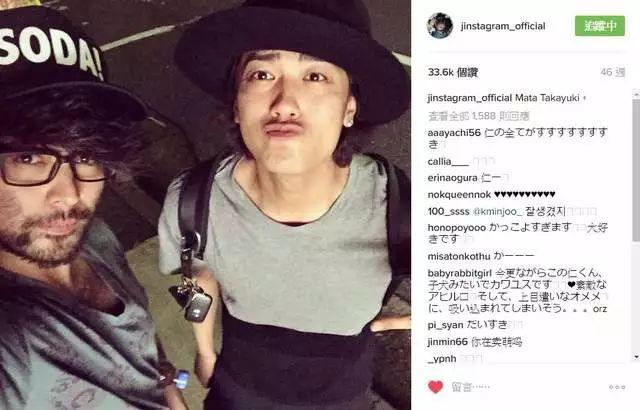640x410 pixels.
Task: Open jinstagram_official name in the caption
Action: (x=470, y=98)
